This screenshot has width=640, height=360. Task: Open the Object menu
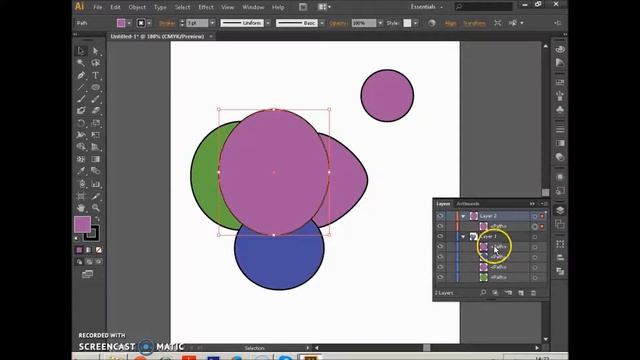137,7
